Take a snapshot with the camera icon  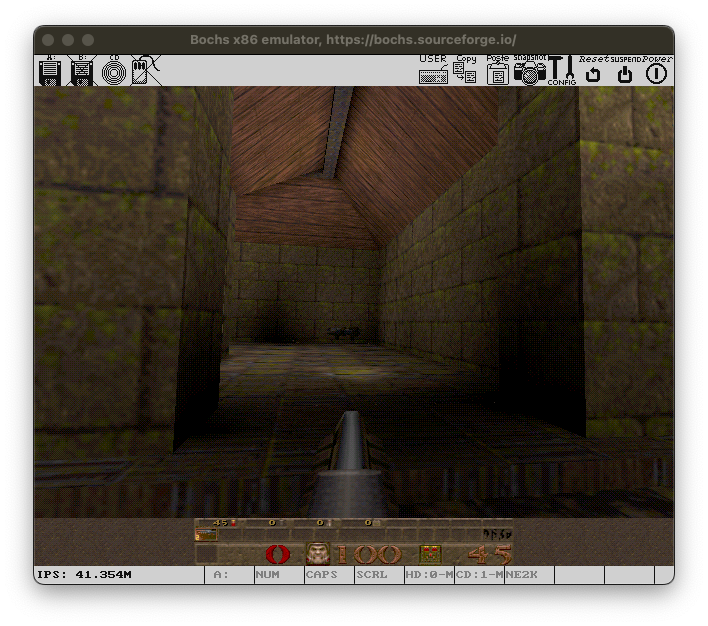click(x=530, y=71)
